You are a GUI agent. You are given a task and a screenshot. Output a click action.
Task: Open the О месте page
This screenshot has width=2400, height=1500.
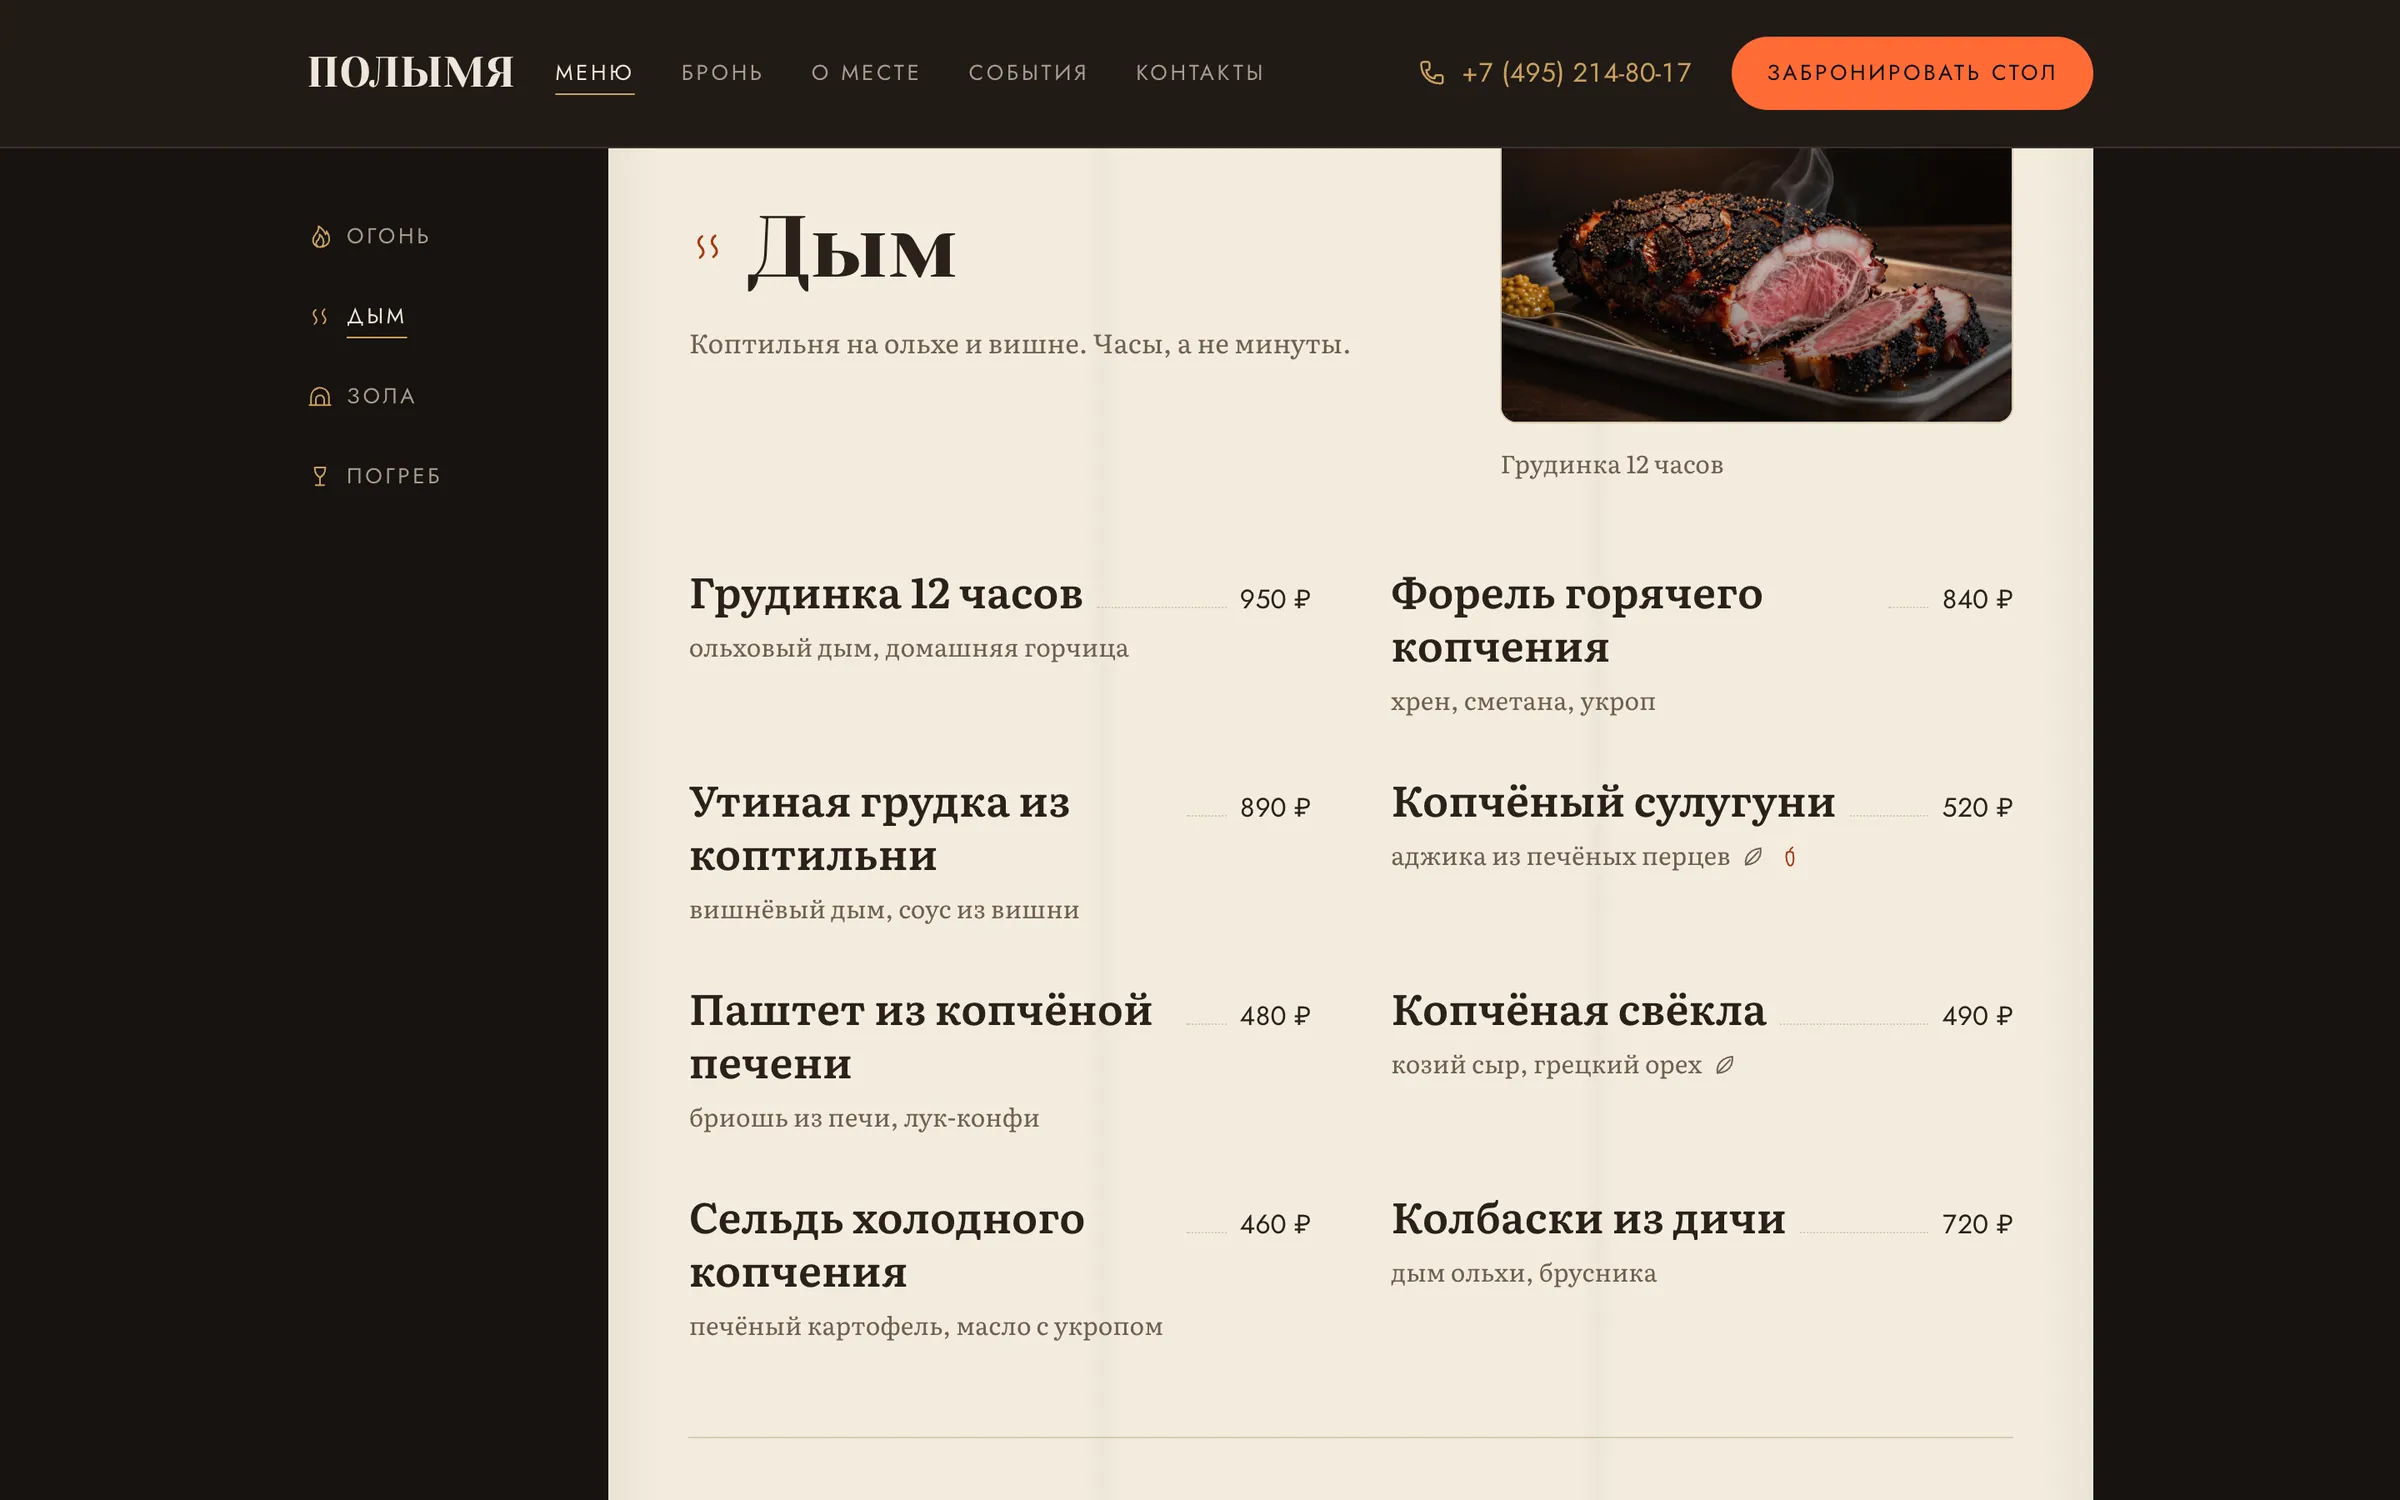[865, 73]
